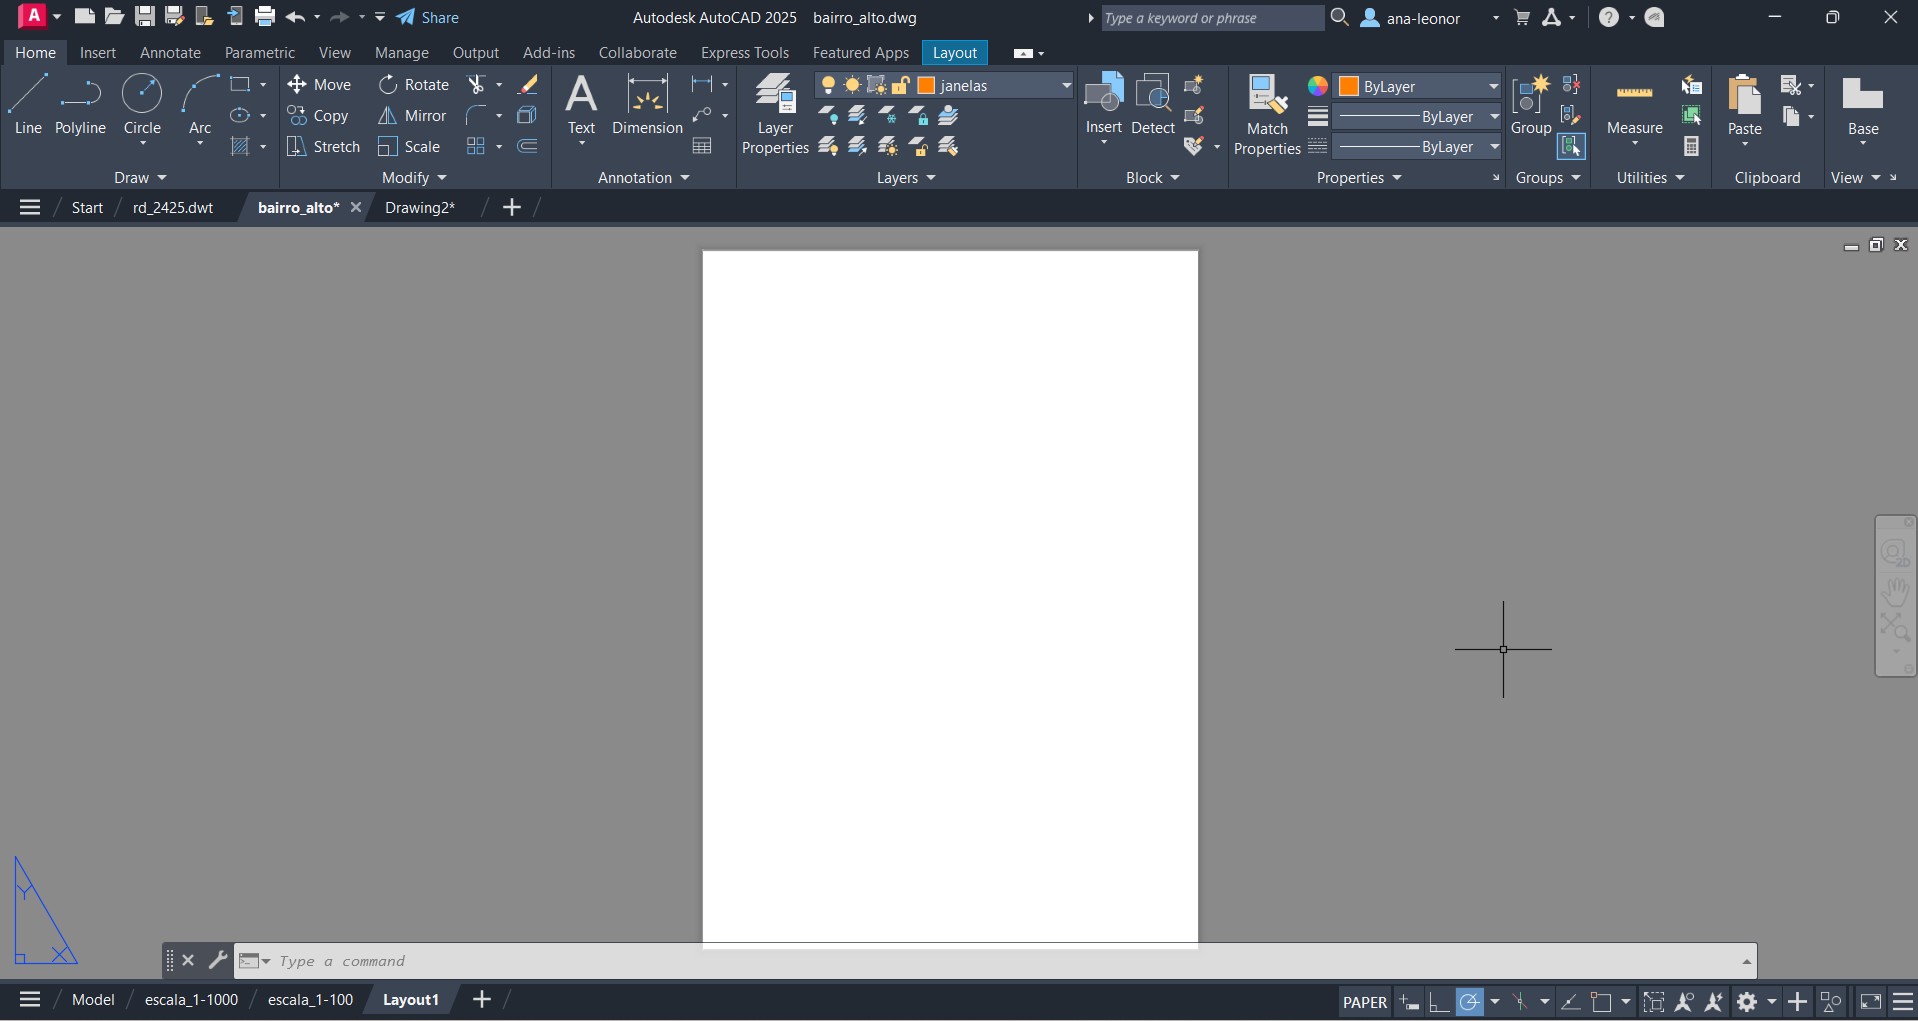This screenshot has height=1021, width=1918.
Task: Activate the Circle tool
Action: (142, 105)
